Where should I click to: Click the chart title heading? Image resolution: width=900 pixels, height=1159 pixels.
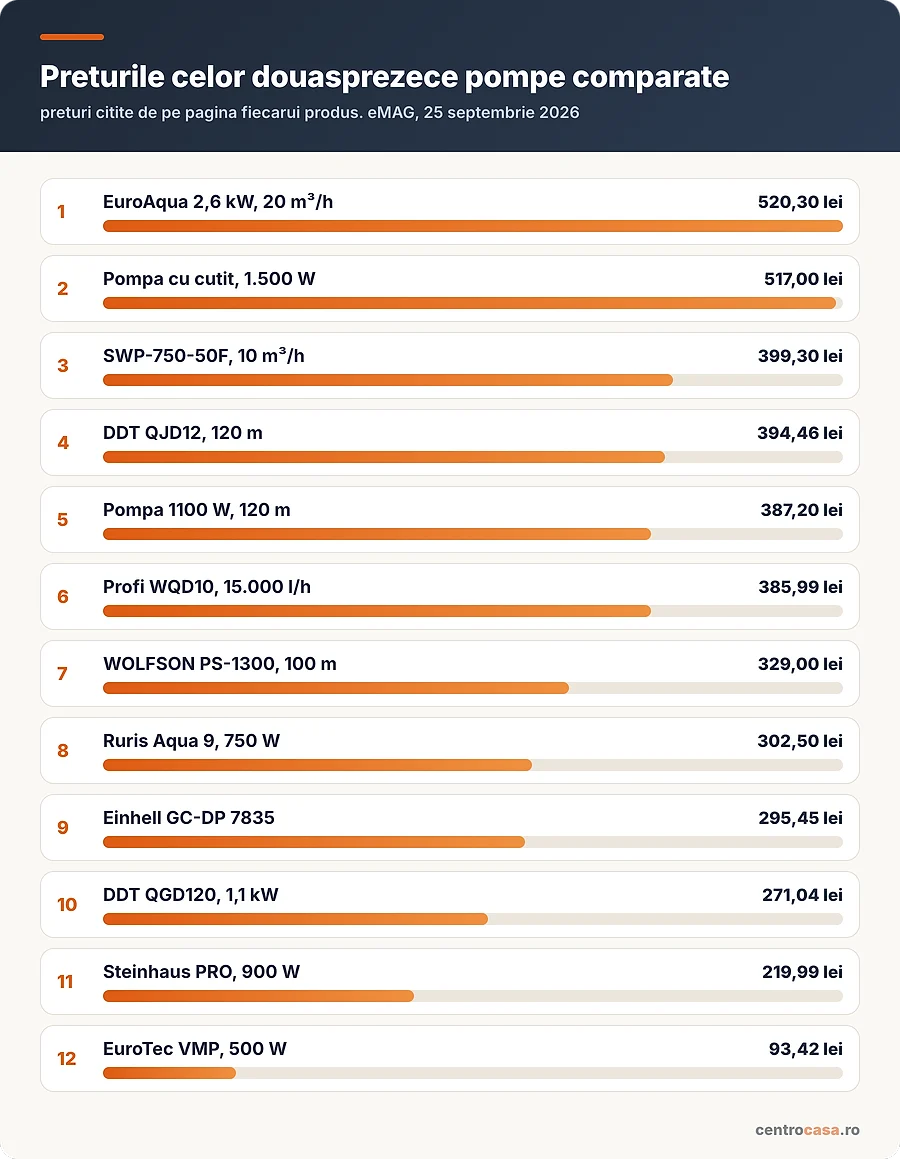pyautogui.click(x=384, y=77)
